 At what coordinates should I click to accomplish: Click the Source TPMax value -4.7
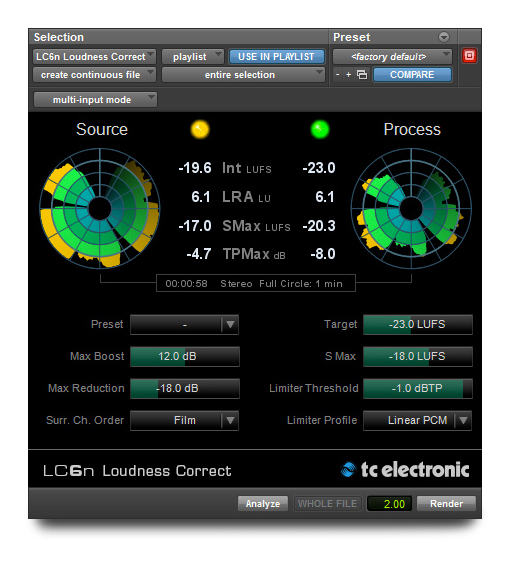tap(199, 254)
